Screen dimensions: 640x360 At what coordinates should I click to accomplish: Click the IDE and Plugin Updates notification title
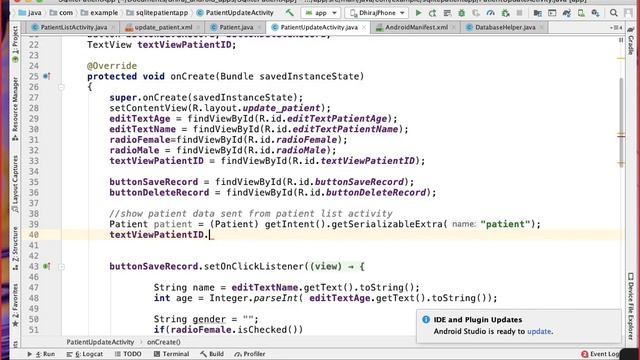coord(478,320)
